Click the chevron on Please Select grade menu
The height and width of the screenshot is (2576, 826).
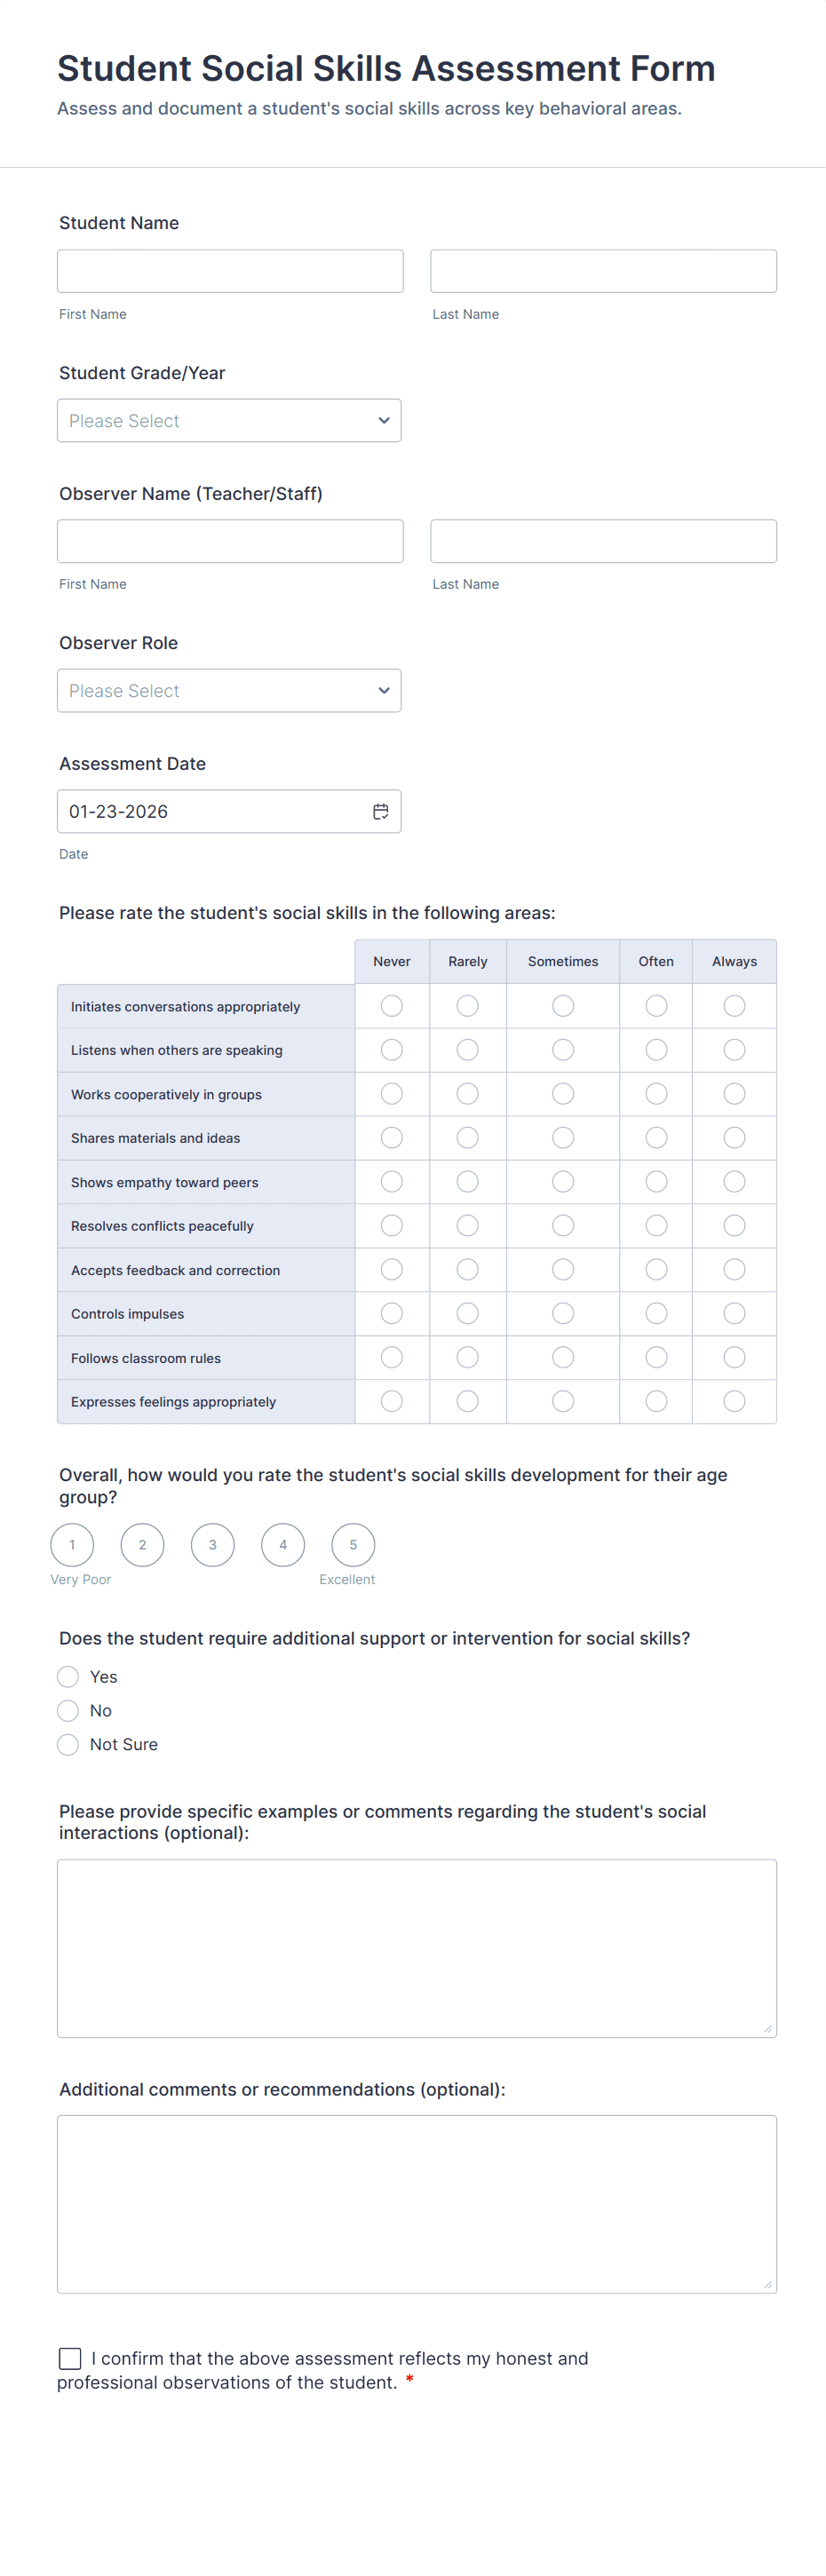(x=384, y=420)
